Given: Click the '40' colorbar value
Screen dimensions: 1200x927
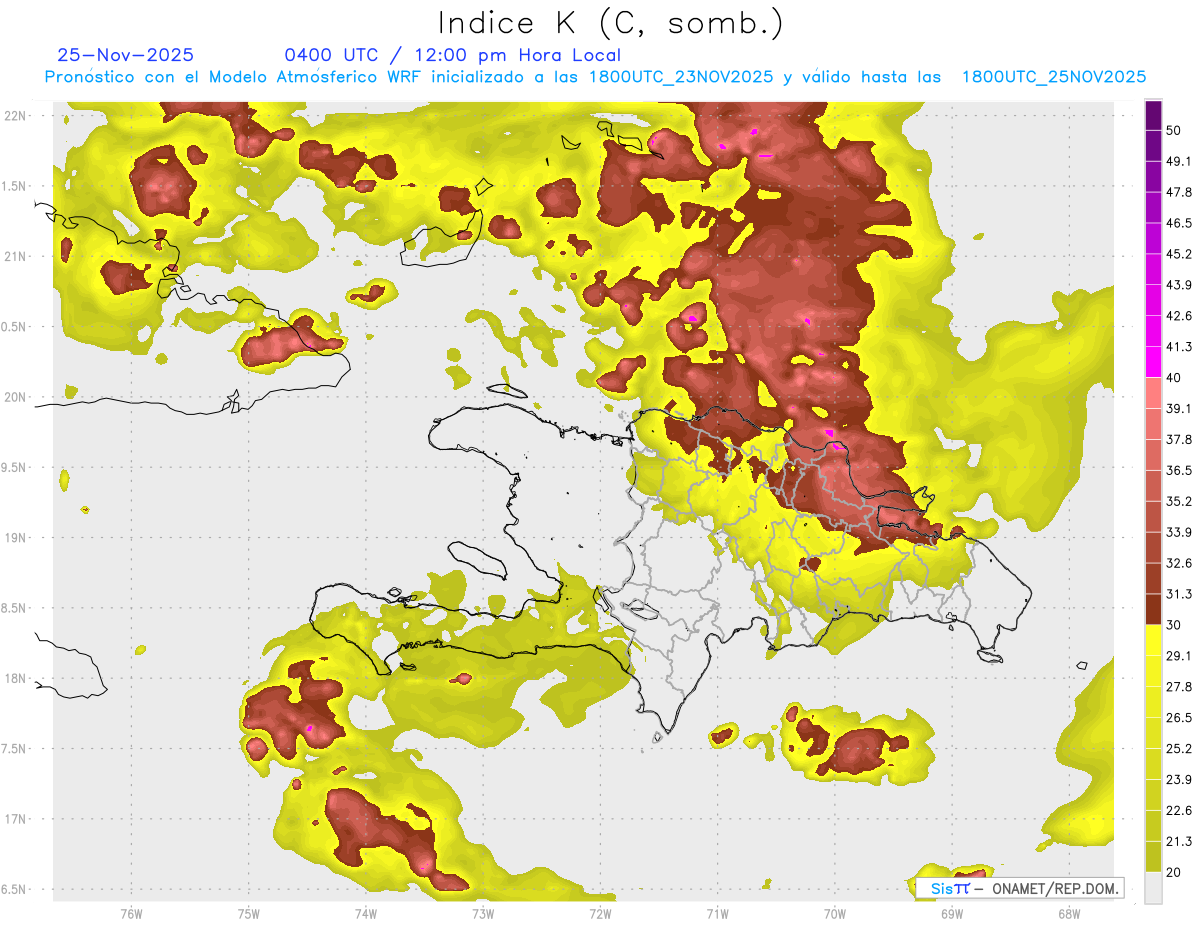Looking at the screenshot, I should tap(1175, 378).
